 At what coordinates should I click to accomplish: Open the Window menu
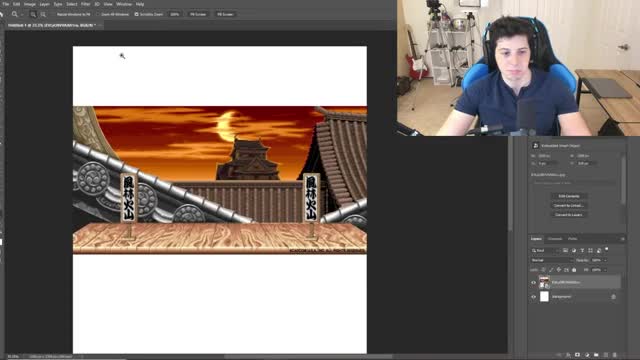click(124, 4)
